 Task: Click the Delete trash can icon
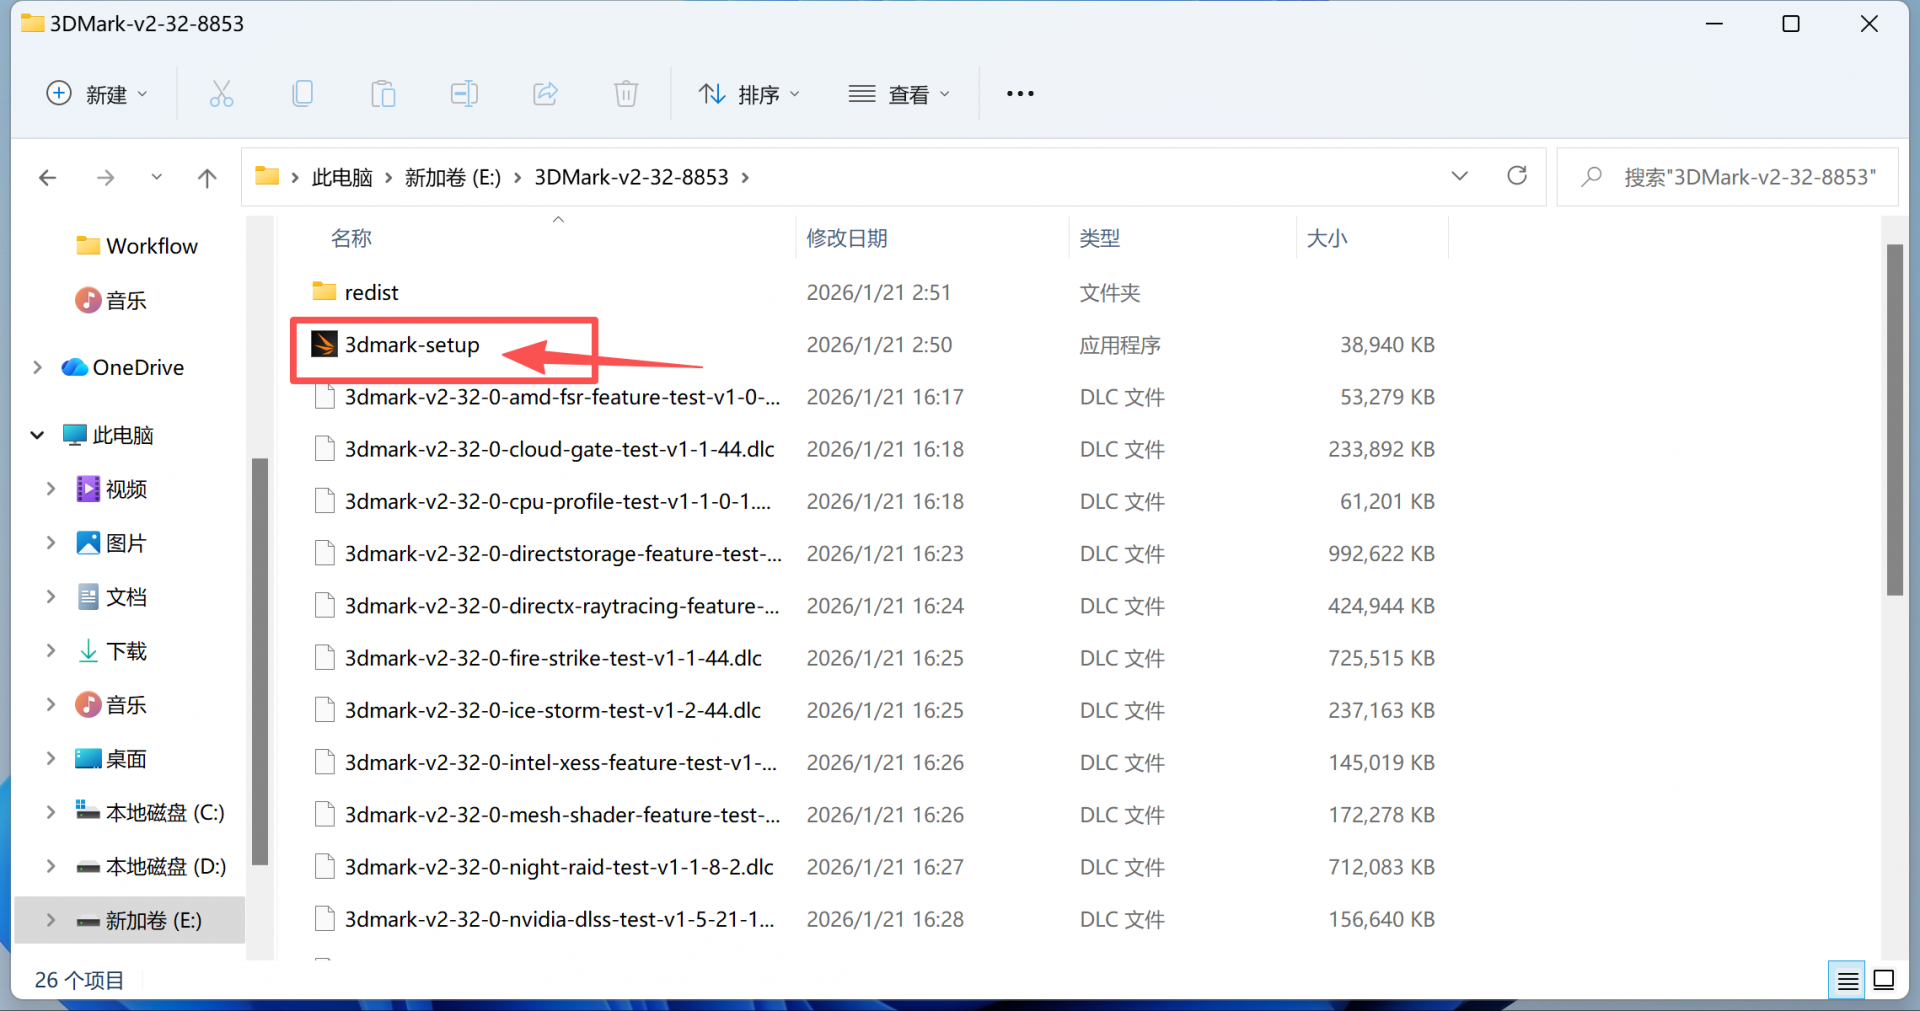point(626,94)
